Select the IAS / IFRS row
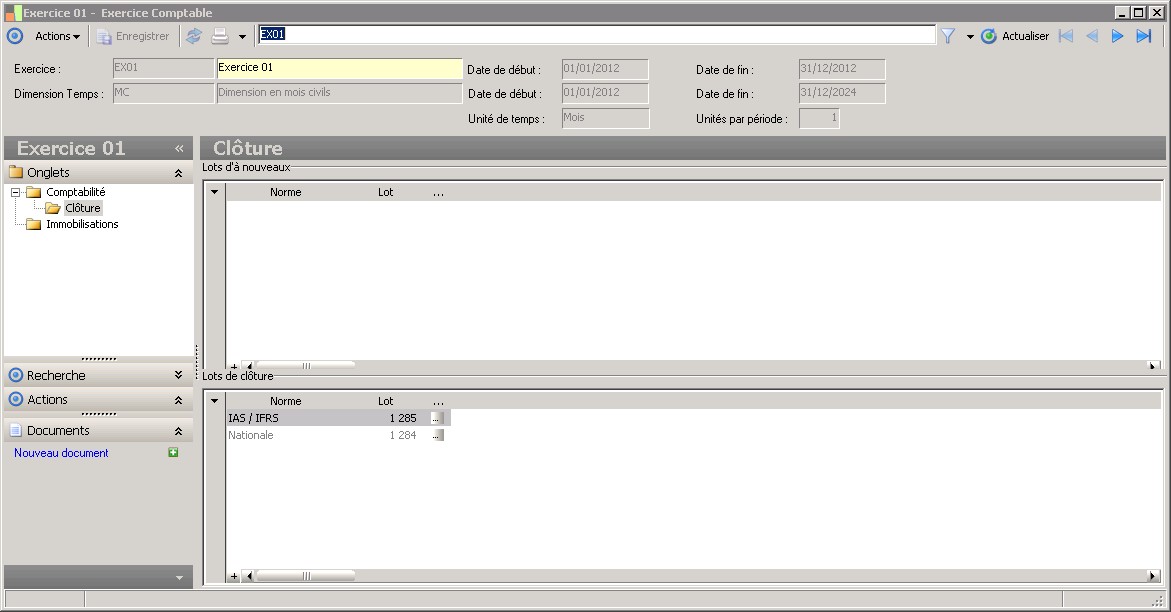 338,418
